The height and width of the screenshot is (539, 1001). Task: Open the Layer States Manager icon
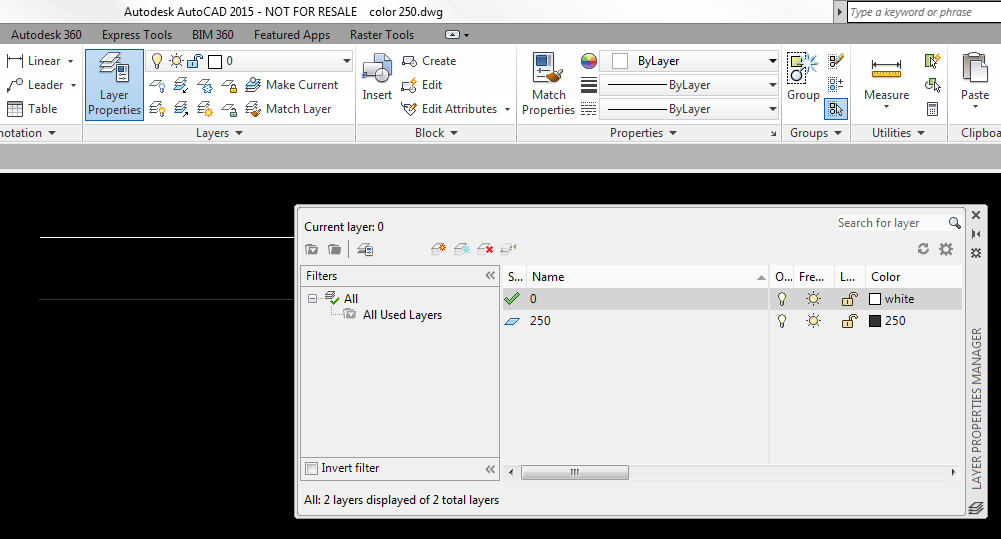pyautogui.click(x=365, y=250)
